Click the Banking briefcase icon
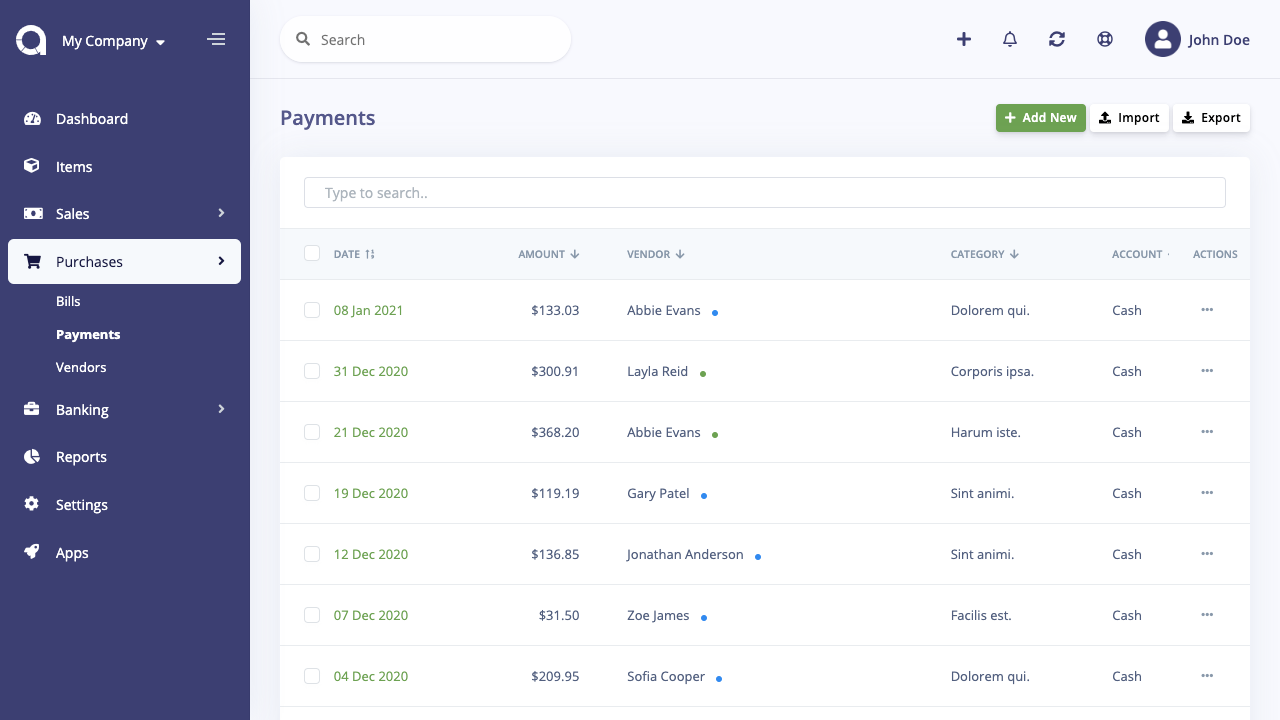This screenshot has width=1280, height=720. click(x=32, y=409)
